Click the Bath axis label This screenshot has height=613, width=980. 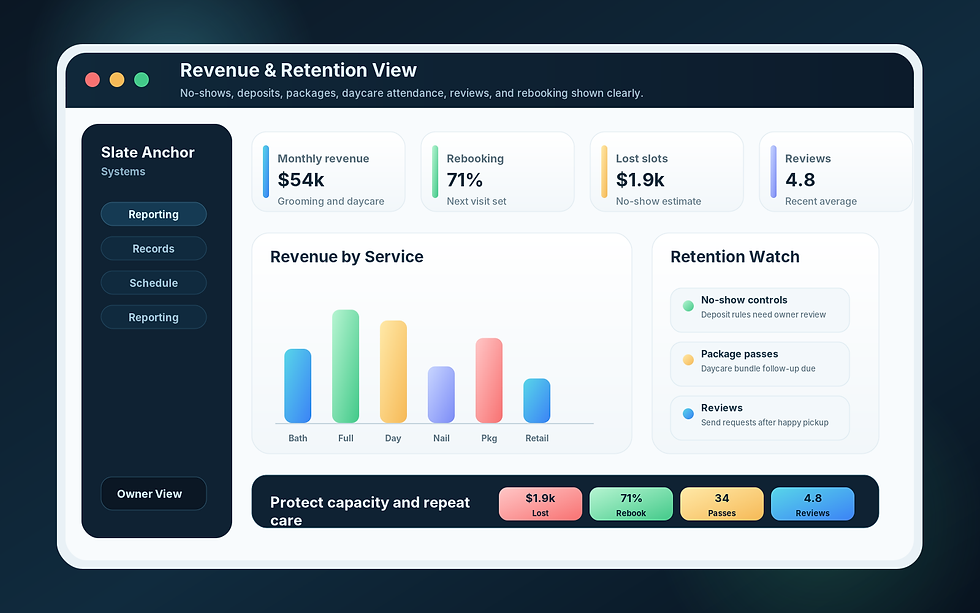pyautogui.click(x=298, y=438)
